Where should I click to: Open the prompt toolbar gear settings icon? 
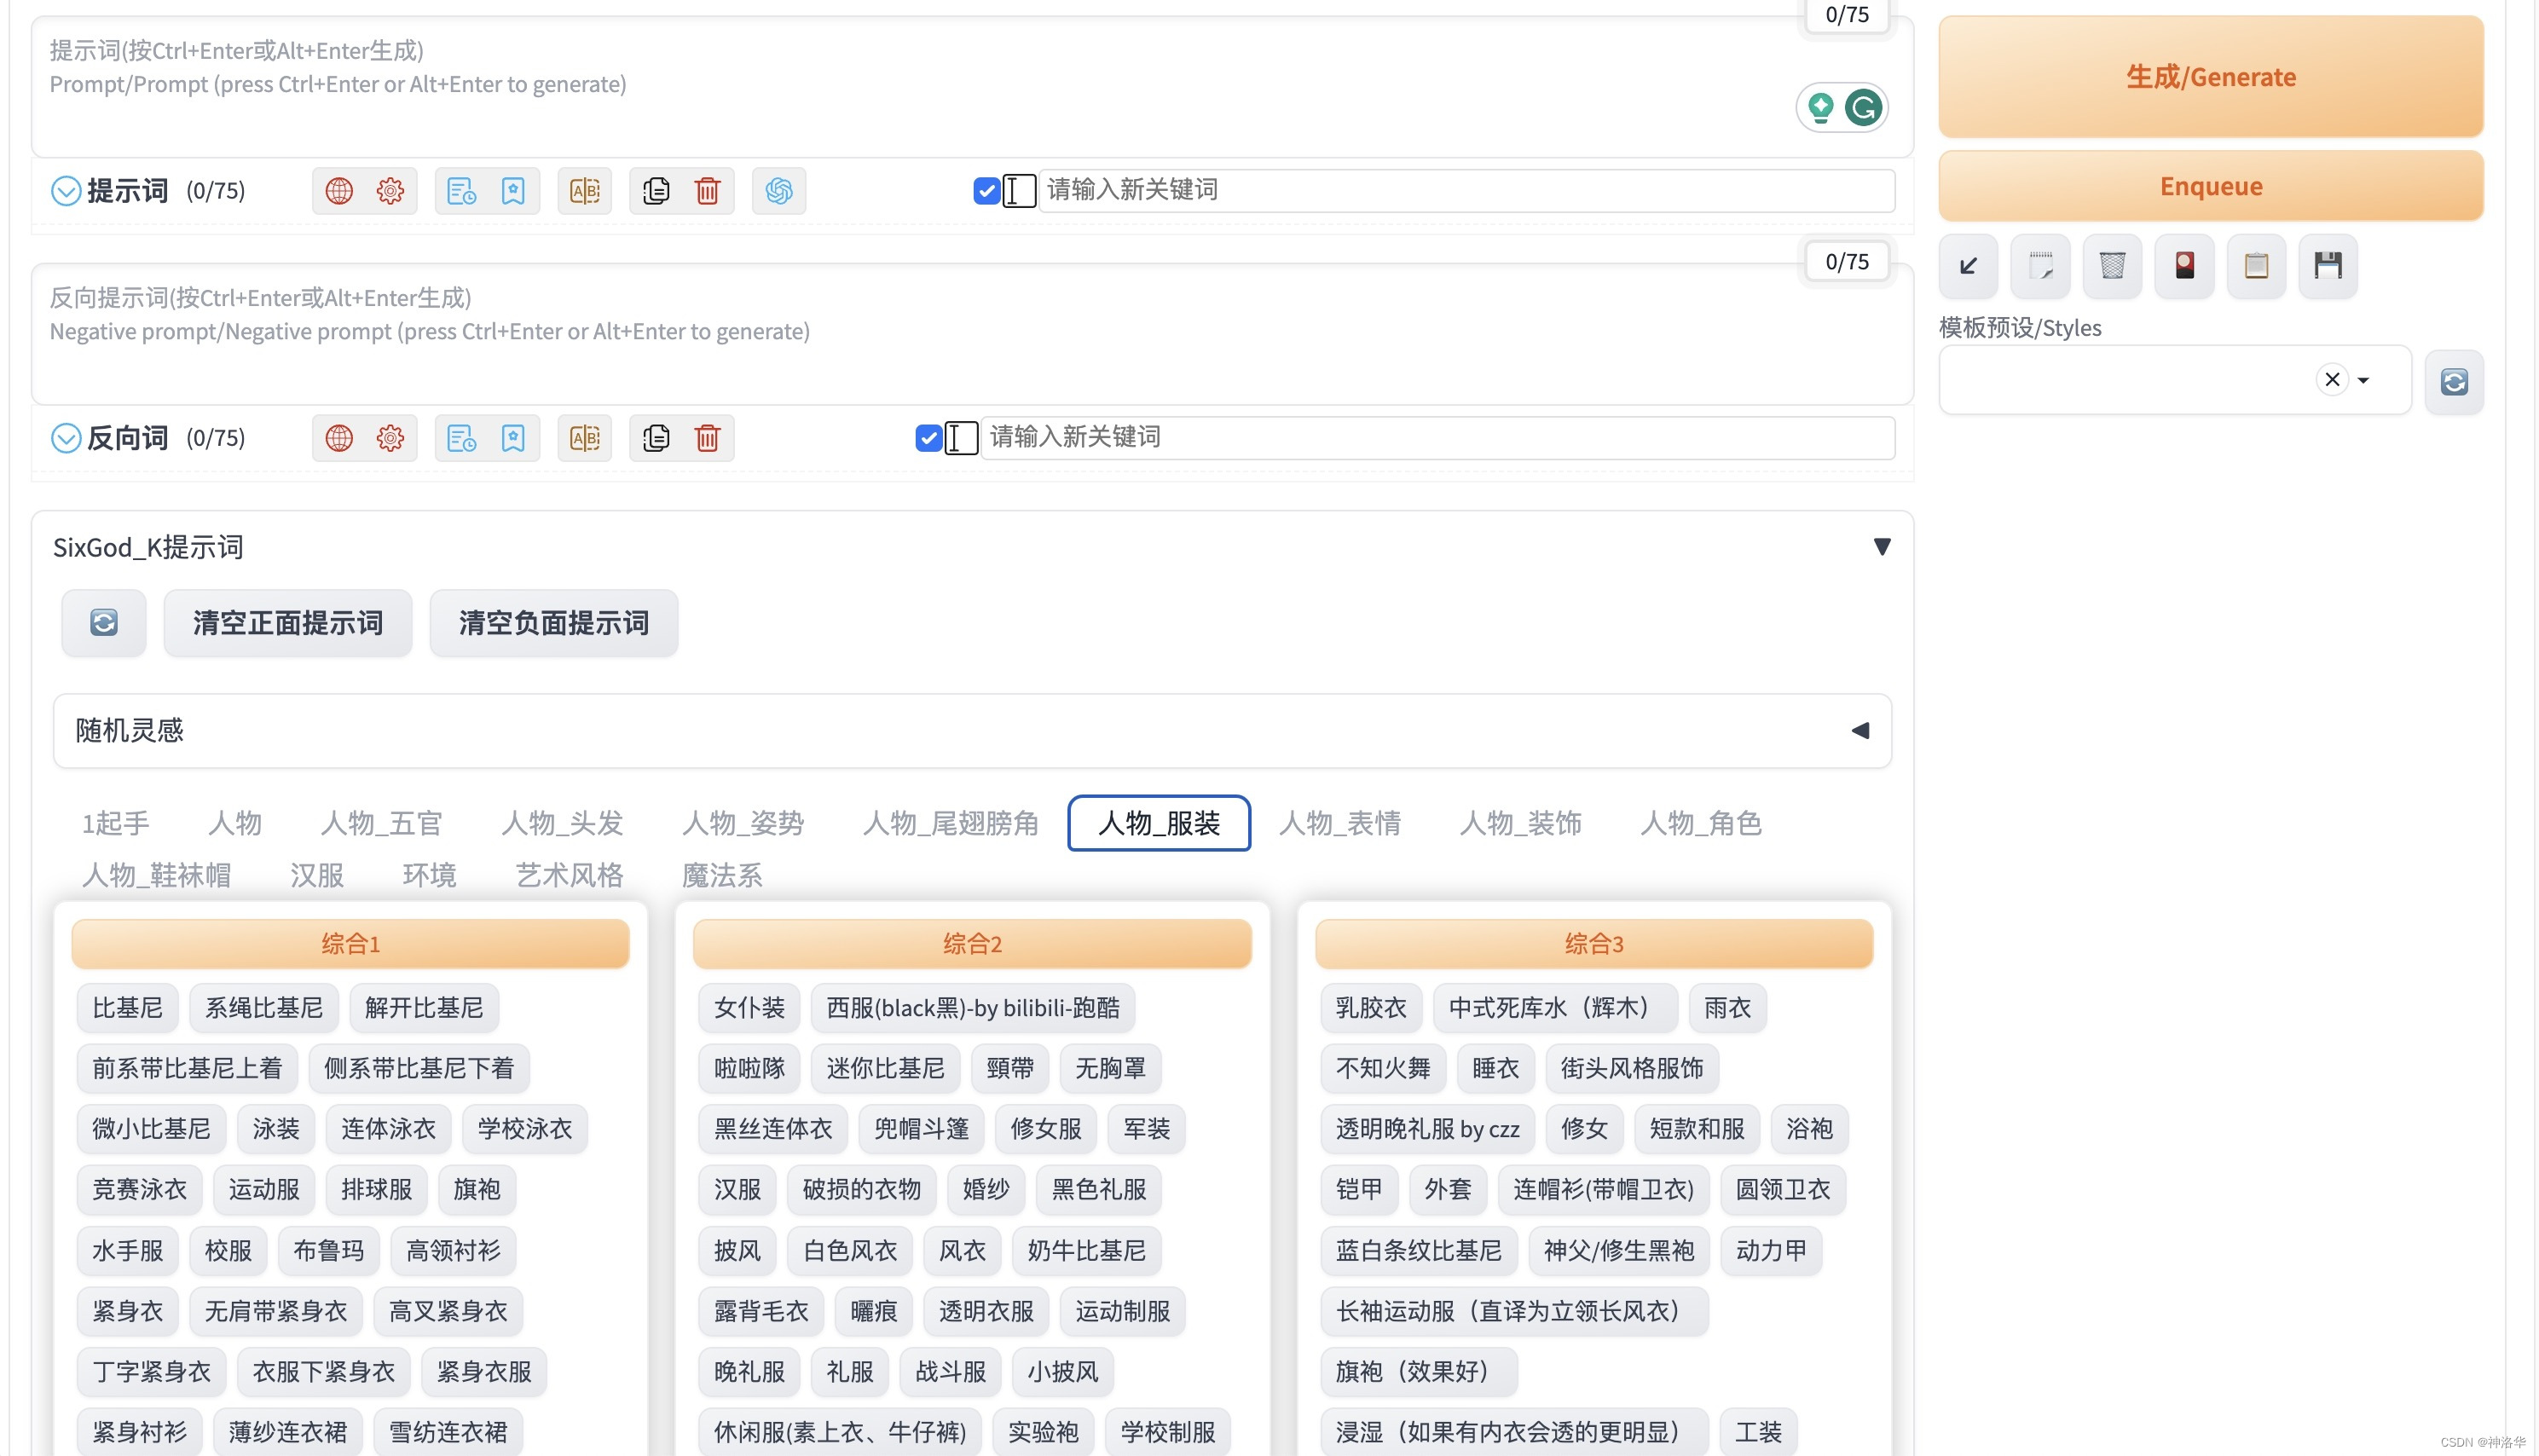point(390,190)
